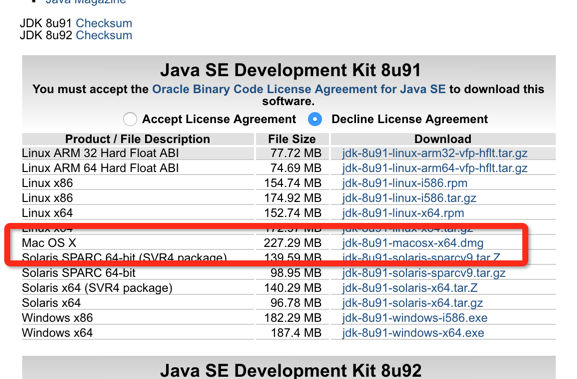Download jdk-8u91-solaris-x64.tar.Z
The image size is (577, 379).
tap(410, 288)
